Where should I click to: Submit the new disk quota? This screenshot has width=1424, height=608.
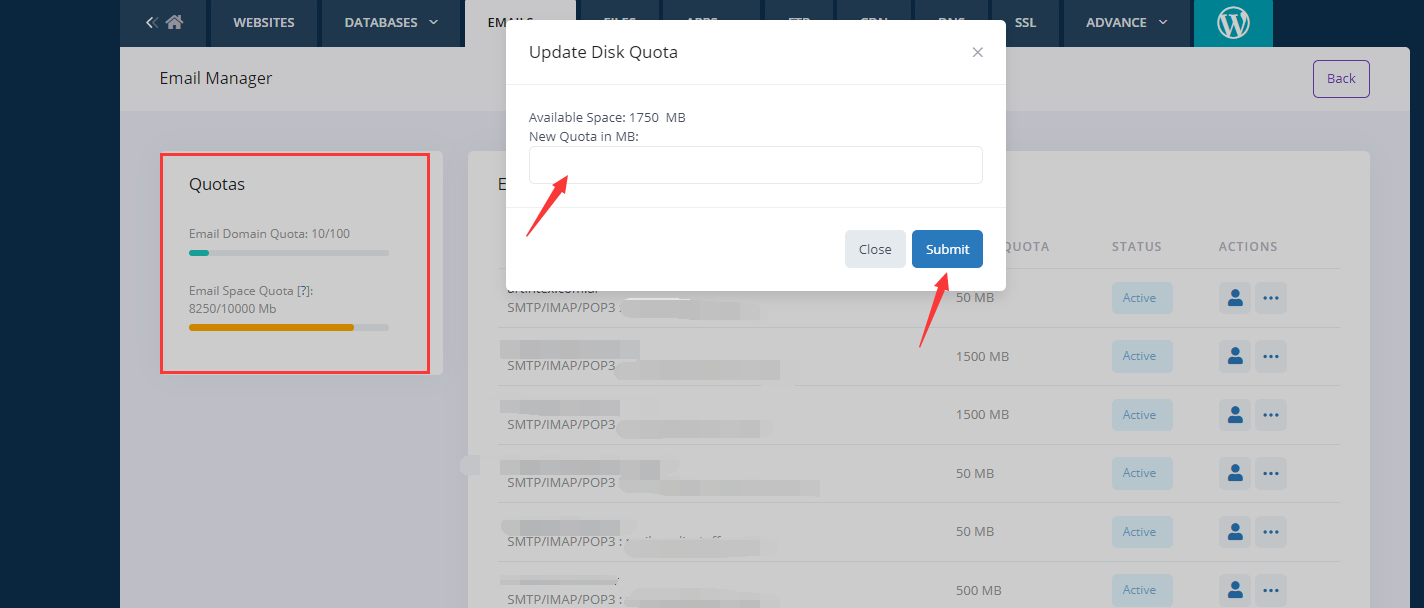coord(946,249)
